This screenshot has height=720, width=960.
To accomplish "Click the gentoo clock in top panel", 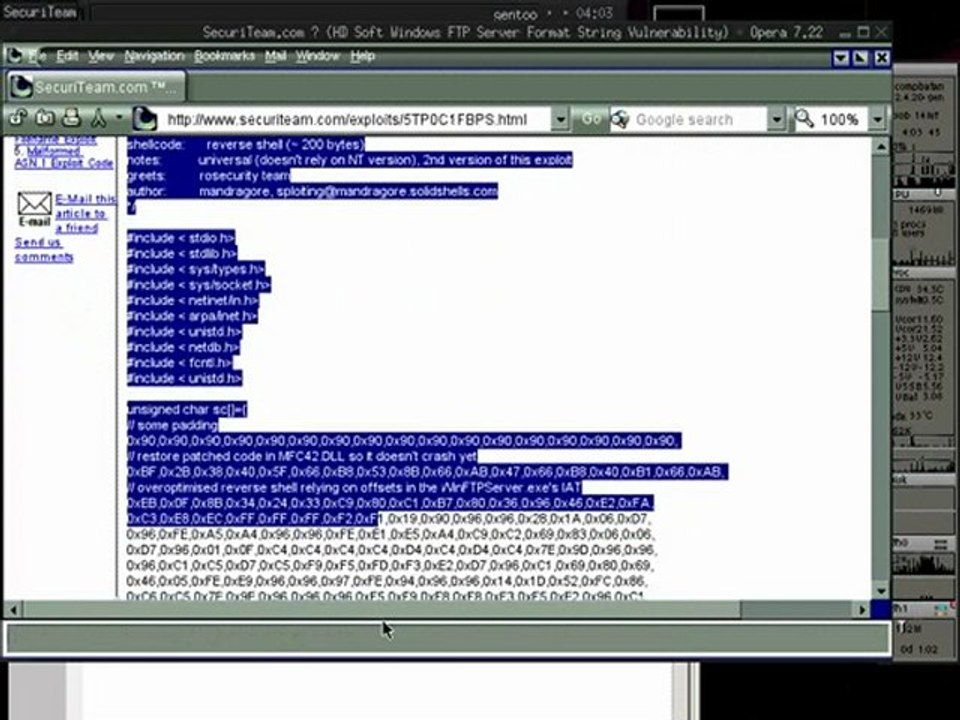I will point(552,13).
